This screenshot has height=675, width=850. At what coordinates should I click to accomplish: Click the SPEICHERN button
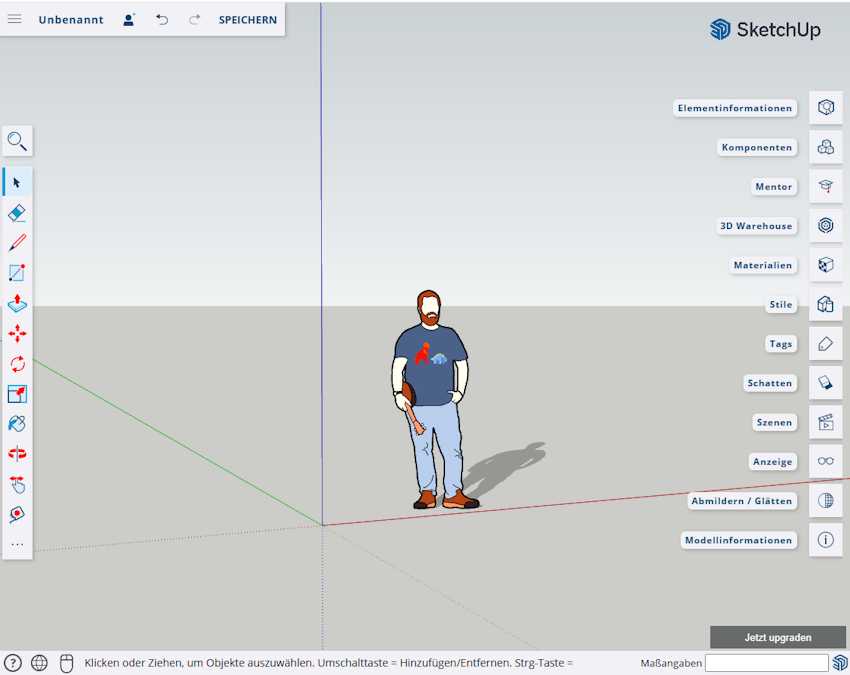pyautogui.click(x=247, y=19)
